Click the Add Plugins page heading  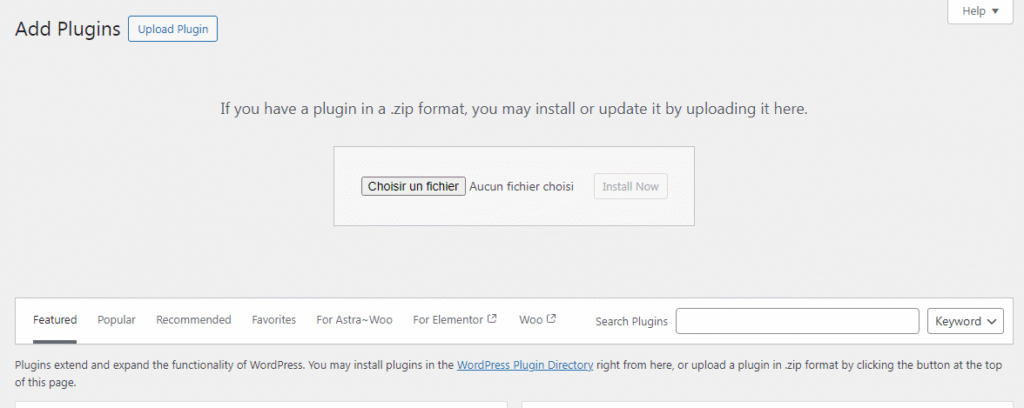pos(66,29)
